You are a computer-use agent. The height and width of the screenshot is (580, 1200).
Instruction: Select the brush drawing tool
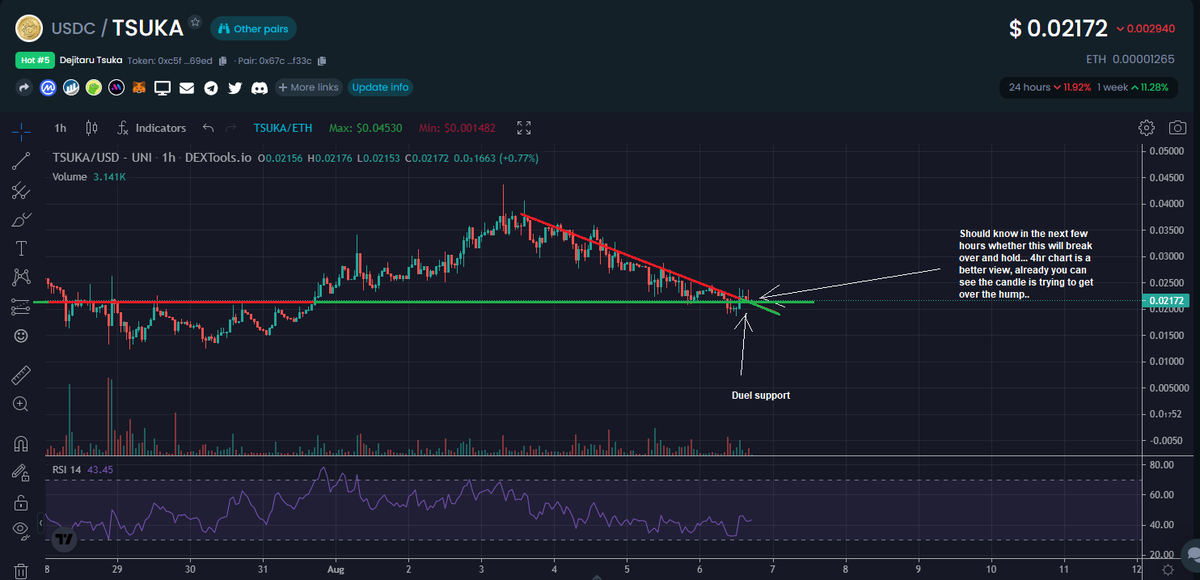[x=21, y=218]
